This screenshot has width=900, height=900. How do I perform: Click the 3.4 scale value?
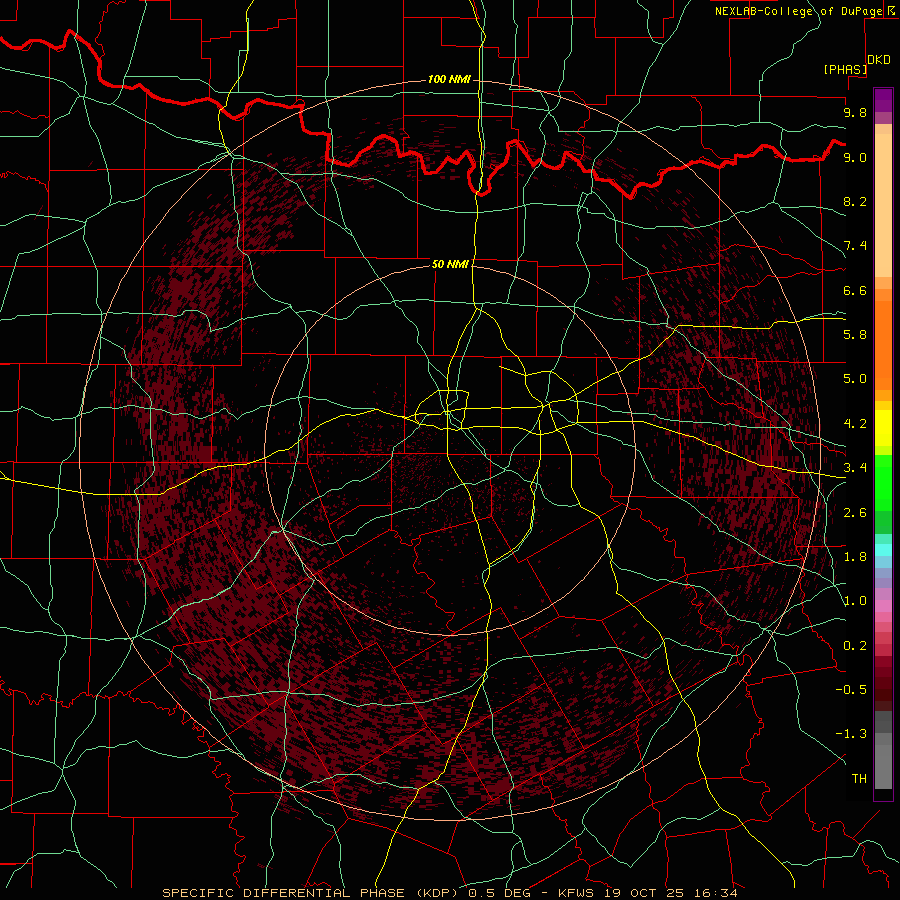(855, 468)
